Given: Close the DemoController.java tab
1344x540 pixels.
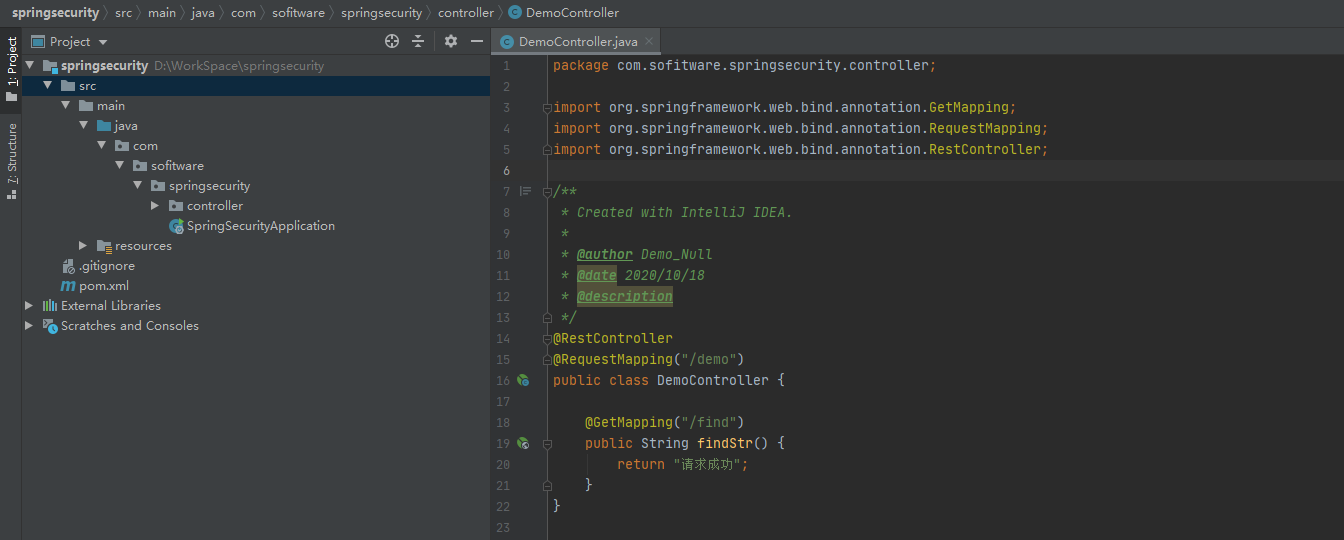Looking at the screenshot, I should click(x=649, y=41).
